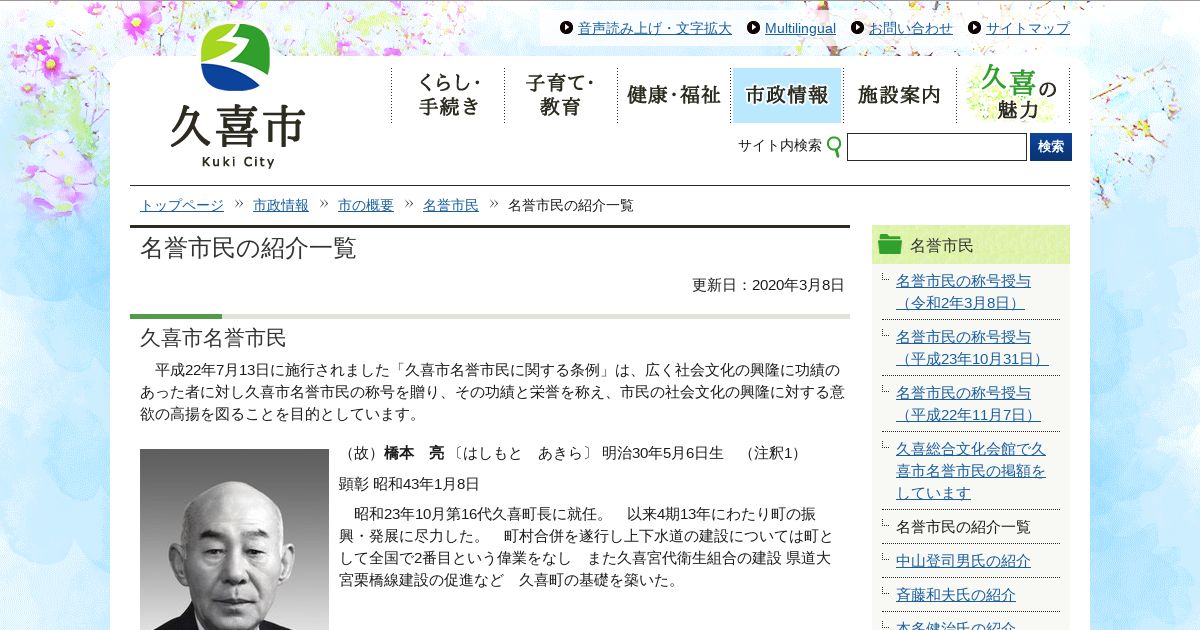Go to 名誉市民 breadcrumb link
Screen dimensions: 1200x630
tap(451, 205)
